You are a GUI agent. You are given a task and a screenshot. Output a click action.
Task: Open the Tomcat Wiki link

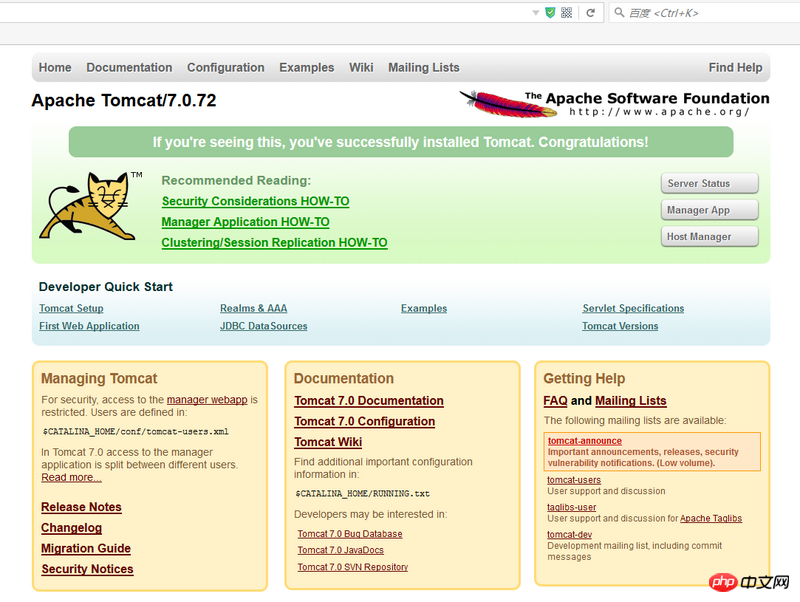pyautogui.click(x=328, y=442)
